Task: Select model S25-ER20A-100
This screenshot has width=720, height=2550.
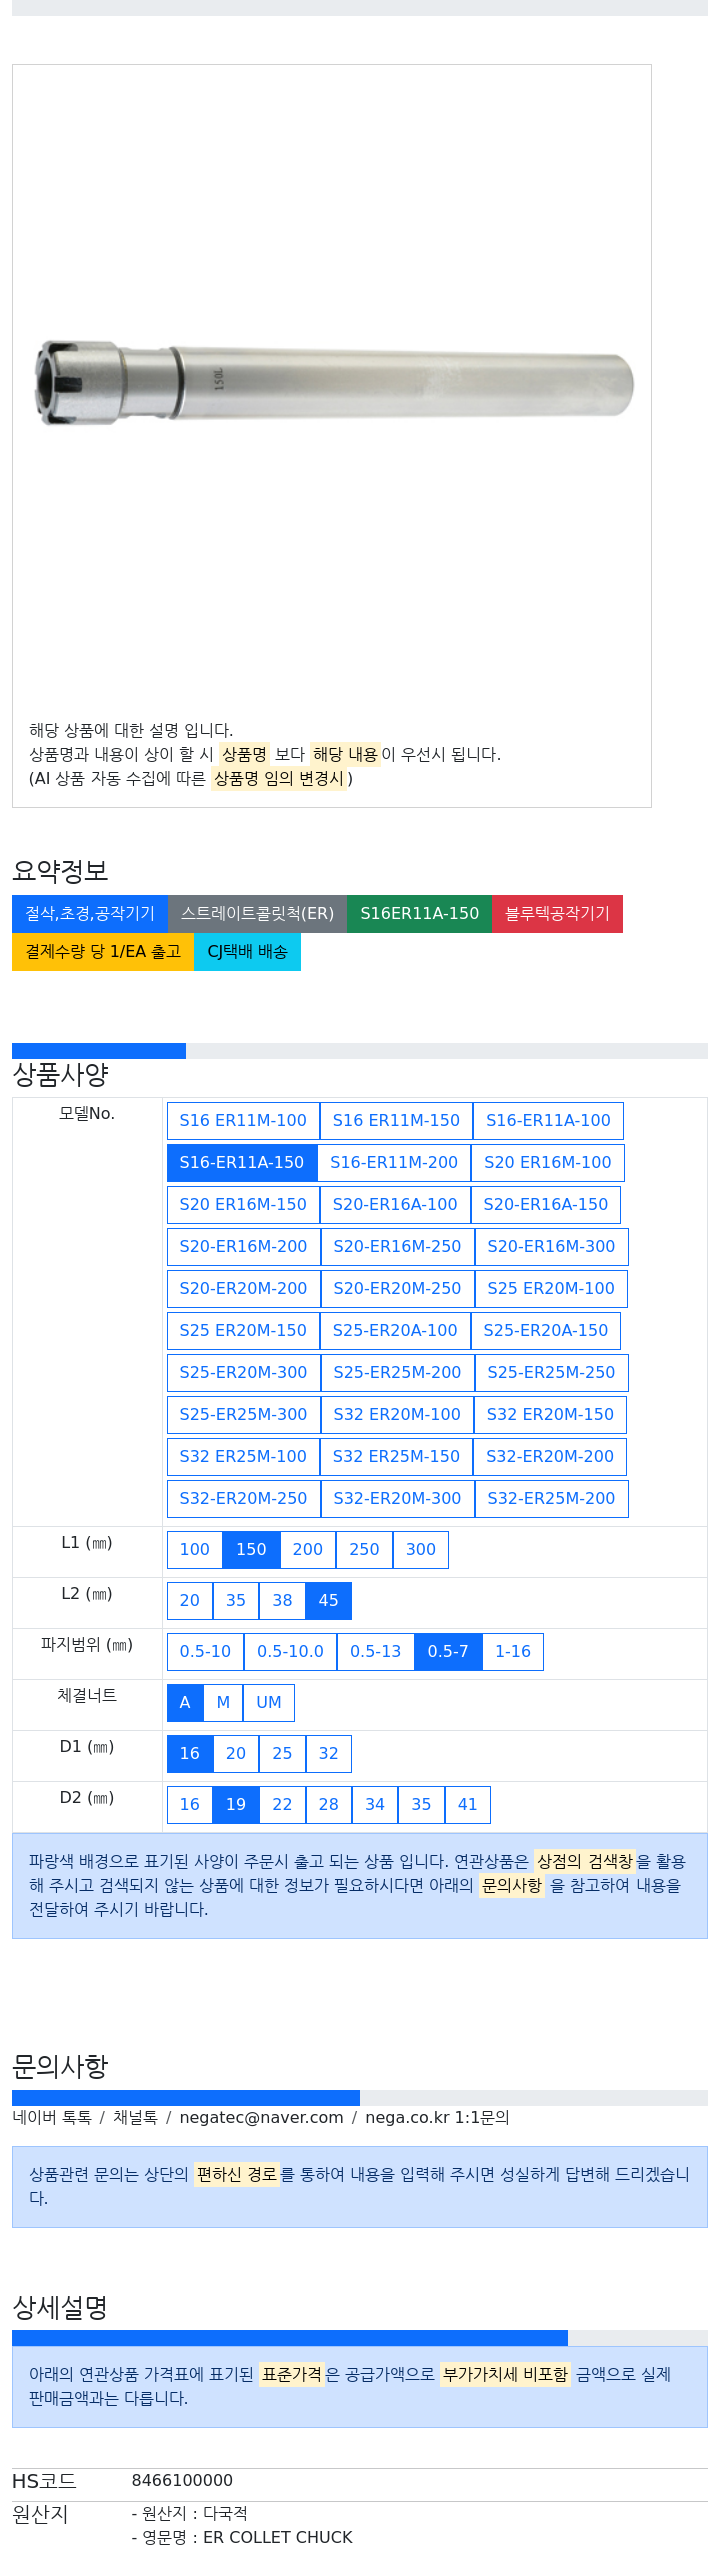Action: (x=395, y=1330)
